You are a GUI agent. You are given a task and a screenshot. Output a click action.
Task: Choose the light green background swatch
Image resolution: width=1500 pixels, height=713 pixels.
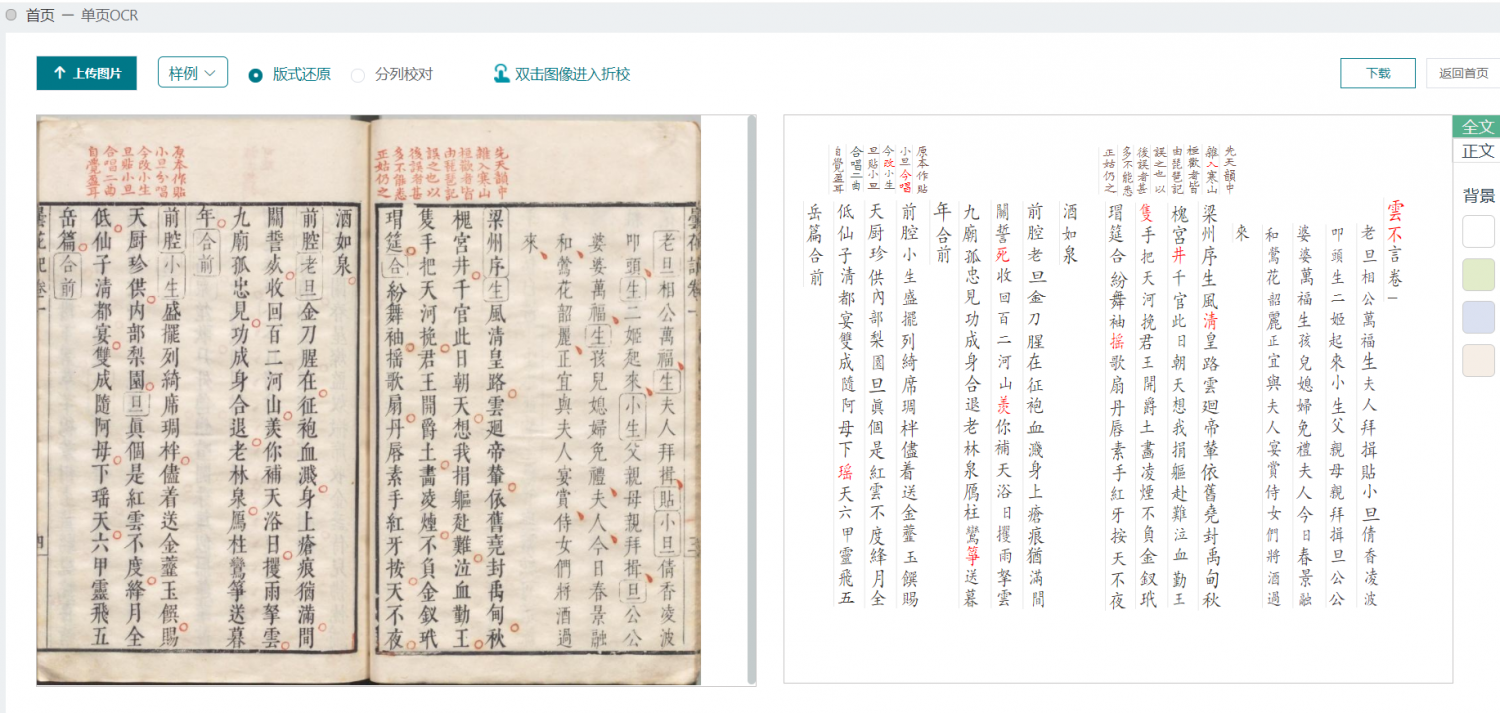click(x=1478, y=274)
